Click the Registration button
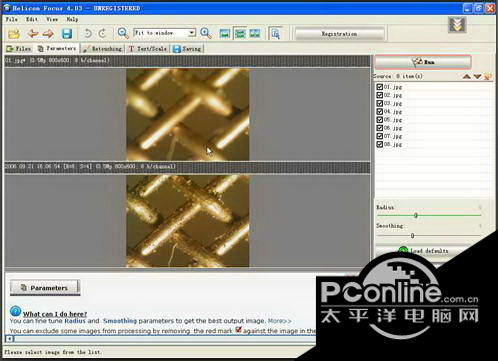This screenshot has width=498, height=361. (x=340, y=34)
